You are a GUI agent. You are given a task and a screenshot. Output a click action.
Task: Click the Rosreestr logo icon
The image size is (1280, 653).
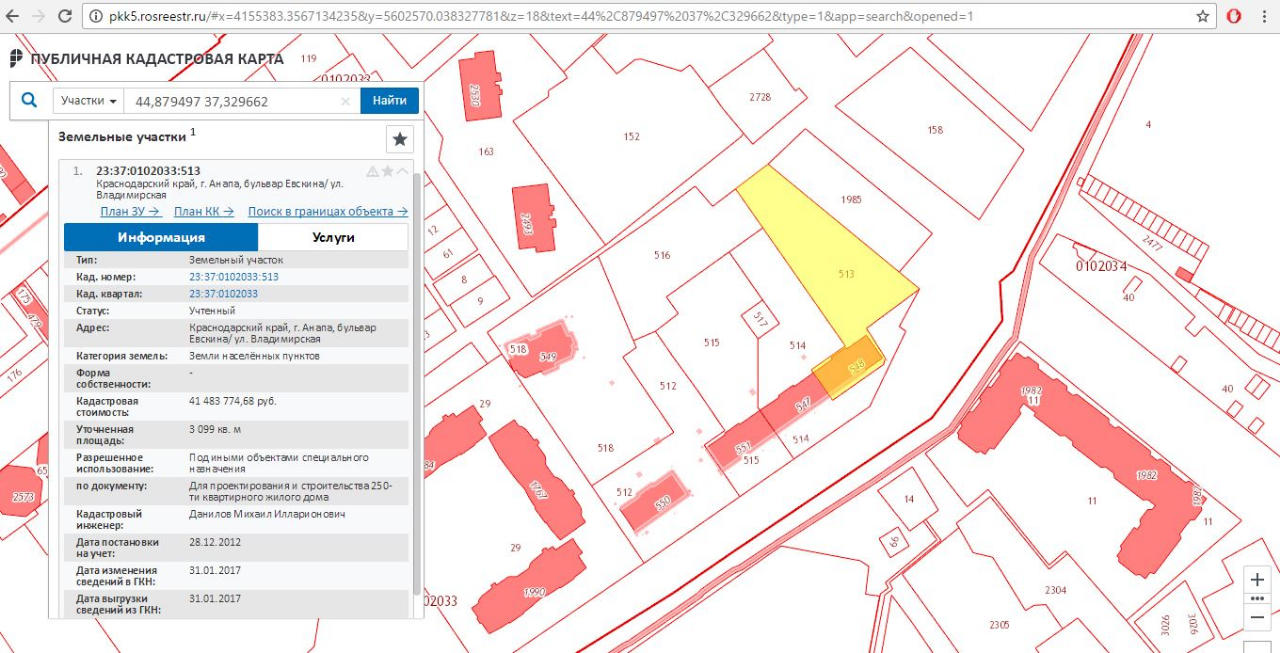click(16, 59)
